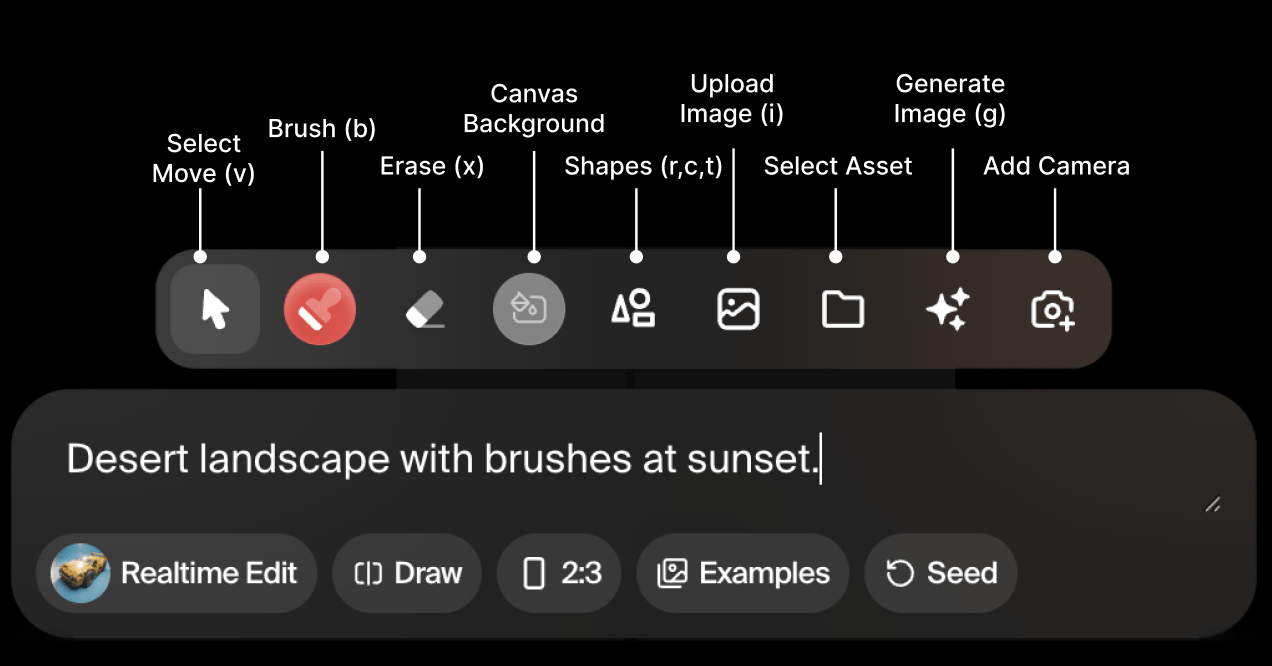Click the phone icon beside 2:3
Image resolution: width=1272 pixels, height=666 pixels.
pyautogui.click(x=535, y=573)
